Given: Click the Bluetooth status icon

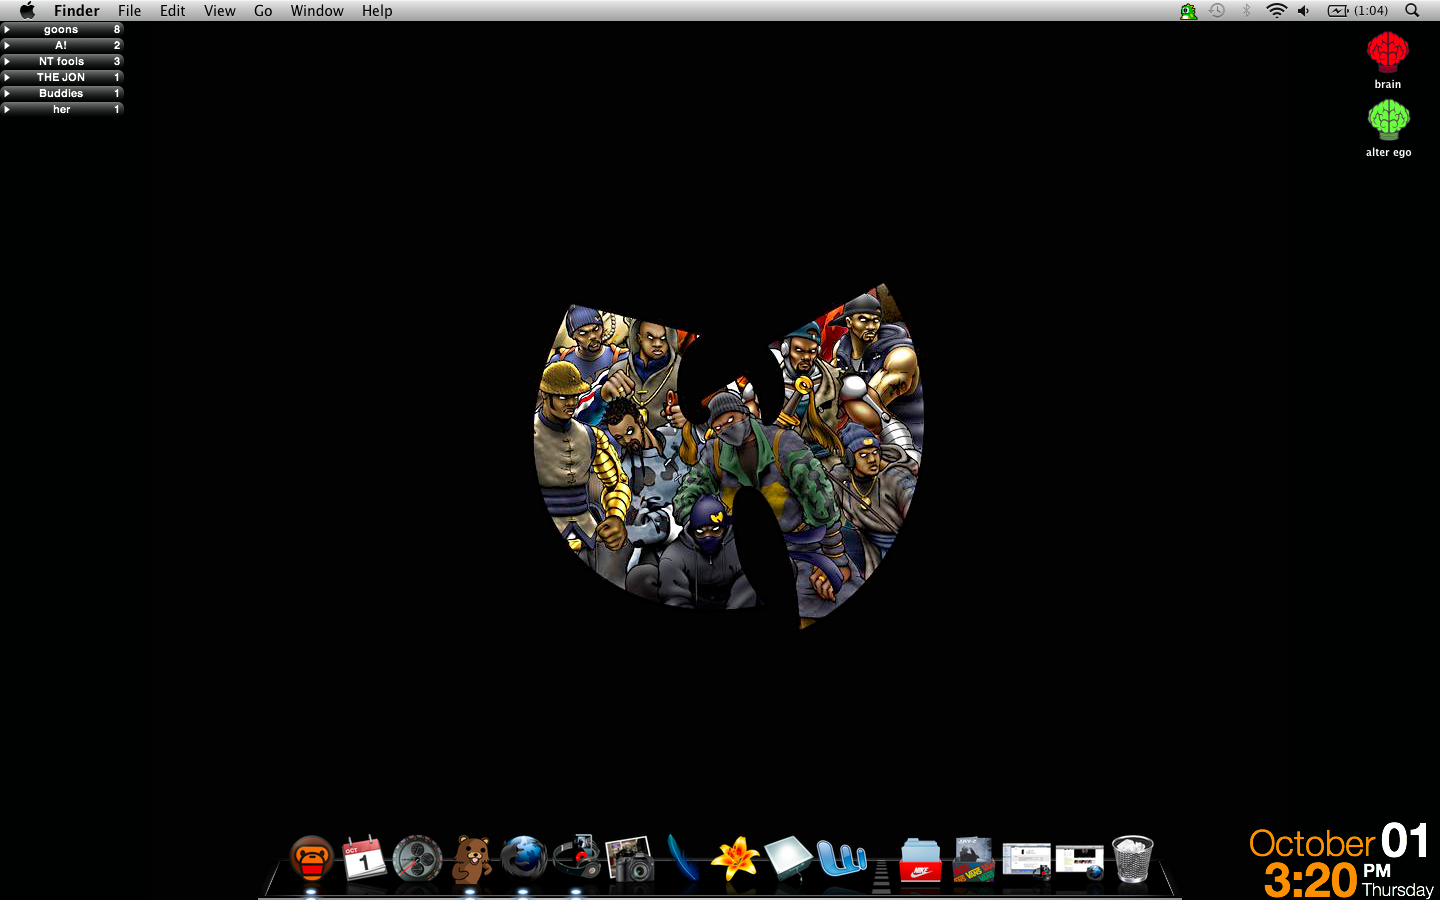Looking at the screenshot, I should coord(1246,10).
